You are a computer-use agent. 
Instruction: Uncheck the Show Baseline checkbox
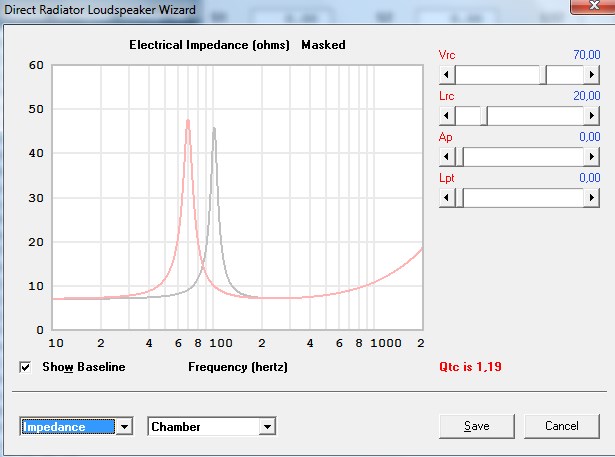click(x=25, y=368)
